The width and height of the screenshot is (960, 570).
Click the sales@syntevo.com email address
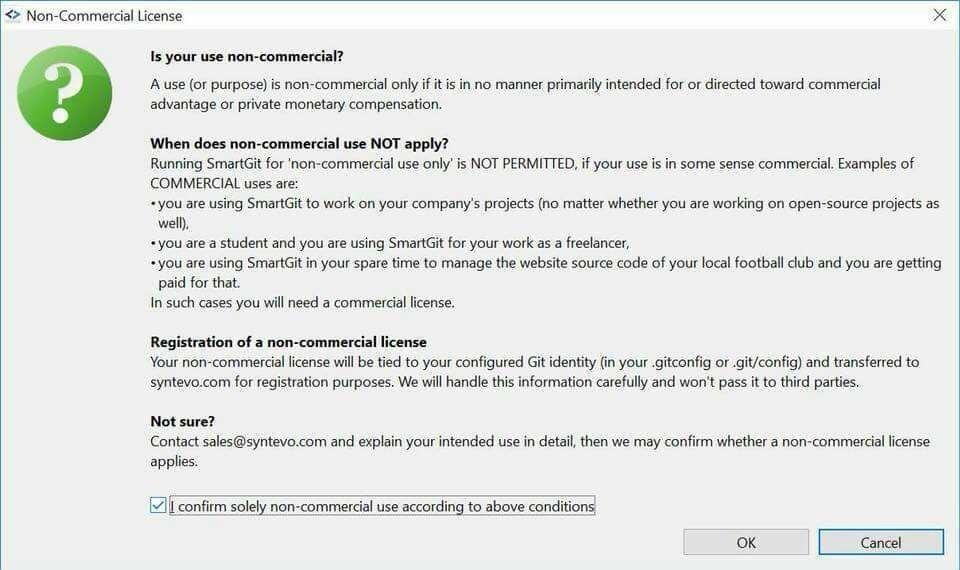coord(264,441)
